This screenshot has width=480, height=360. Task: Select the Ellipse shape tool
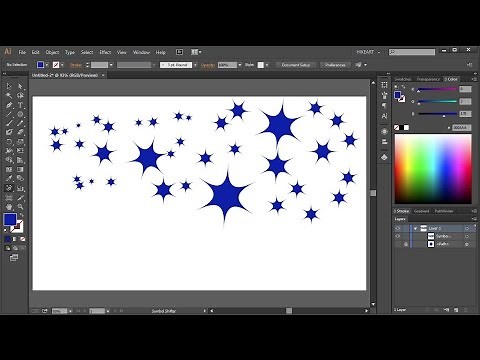(x=20, y=114)
